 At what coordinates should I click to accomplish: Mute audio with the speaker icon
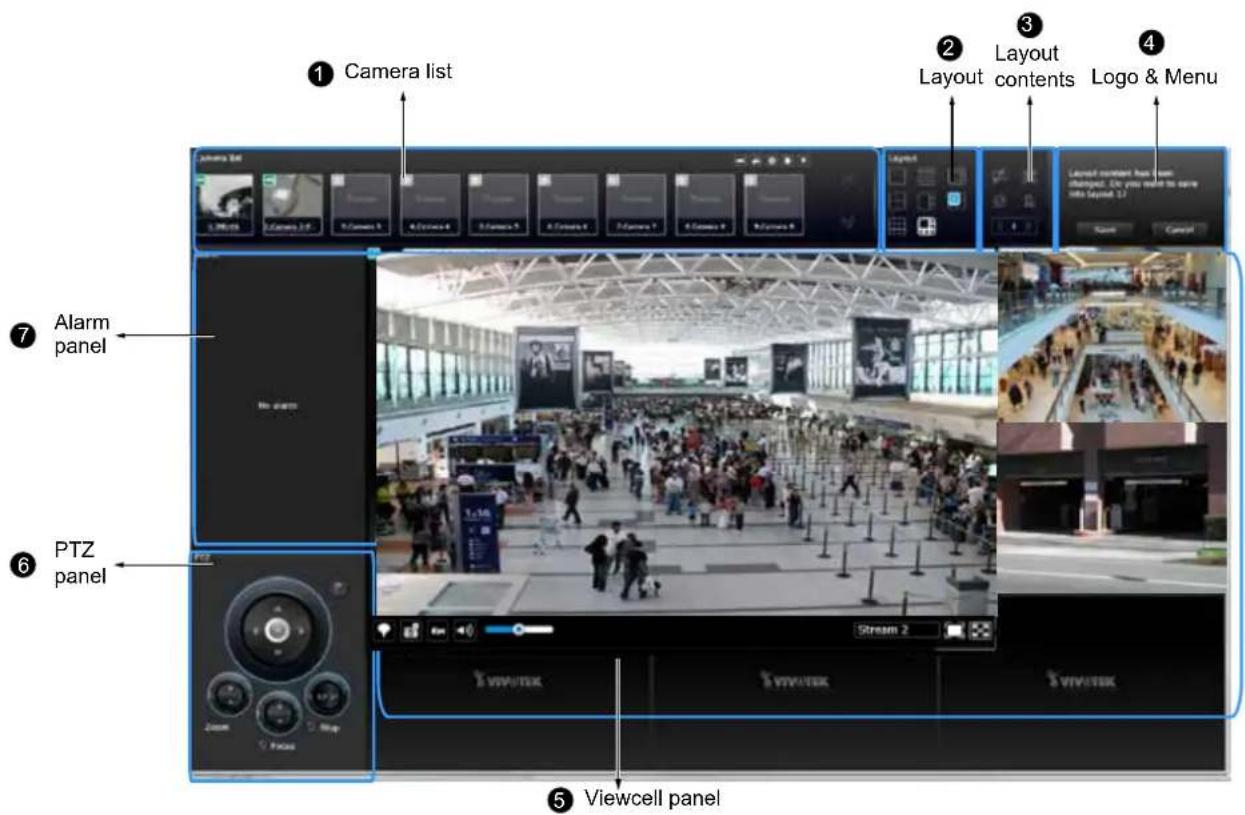pyautogui.click(x=465, y=630)
